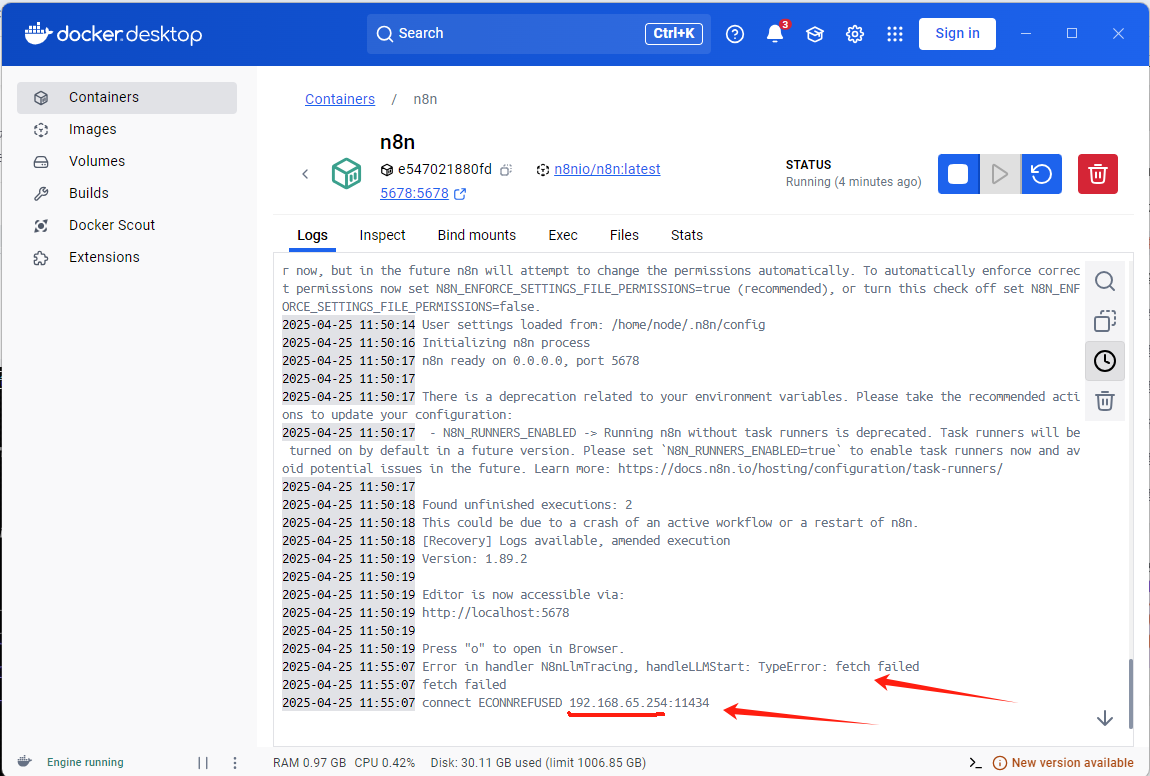Viewport: 1150px width, 776px height.
Task: Click the CPU 0.42% status text
Action: (x=384, y=763)
